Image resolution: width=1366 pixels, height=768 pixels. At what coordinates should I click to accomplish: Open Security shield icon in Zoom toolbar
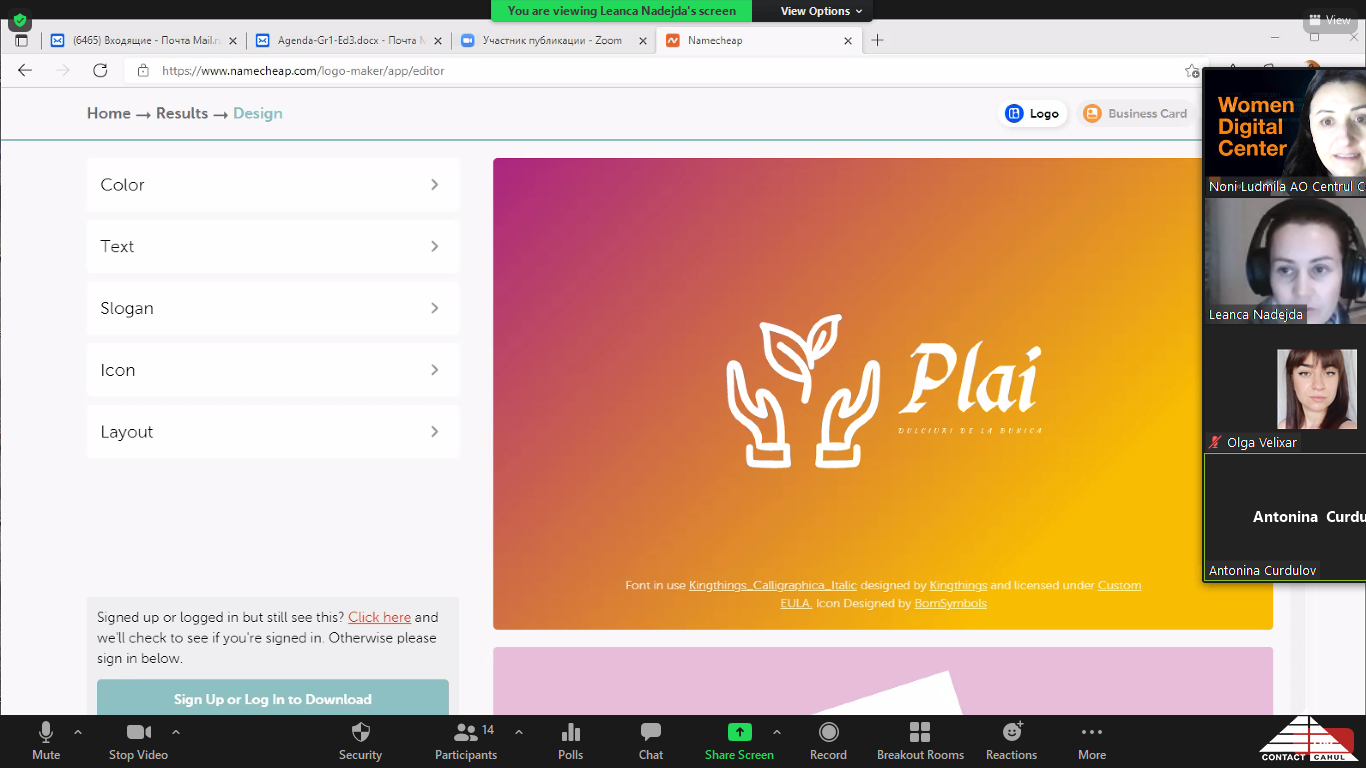(360, 733)
